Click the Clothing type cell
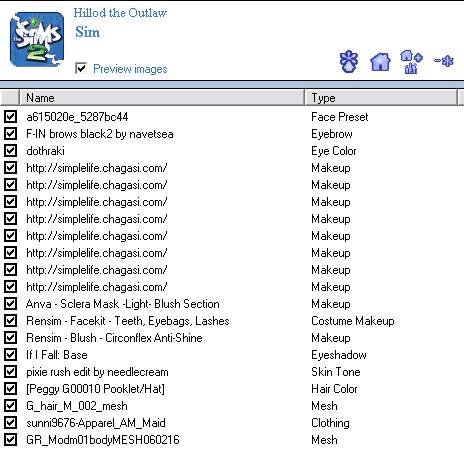This screenshot has height=451, width=464. [330, 423]
